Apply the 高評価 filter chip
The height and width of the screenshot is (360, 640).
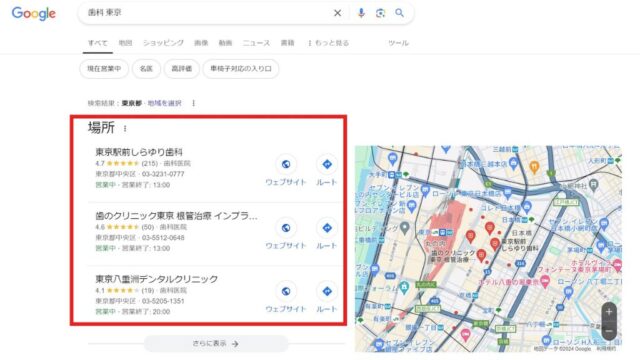182,69
